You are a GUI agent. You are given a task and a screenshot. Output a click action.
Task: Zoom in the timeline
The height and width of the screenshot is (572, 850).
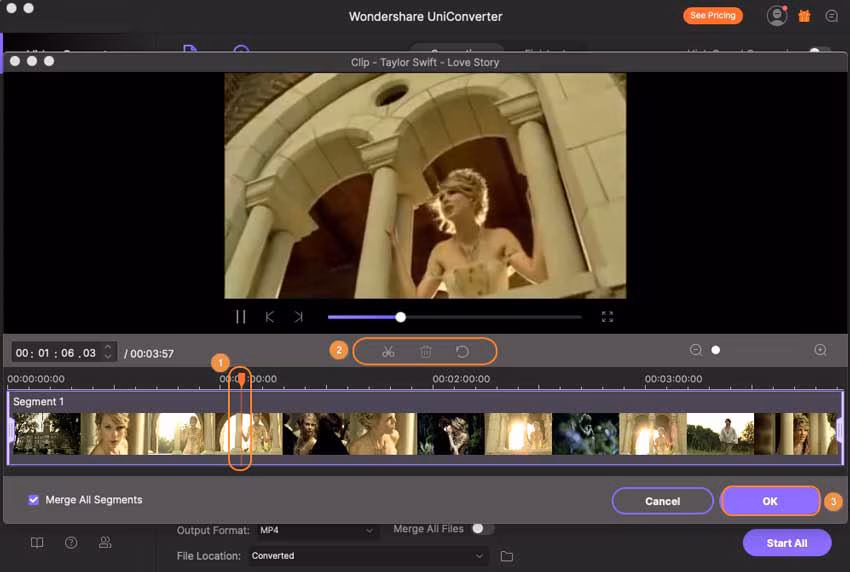point(821,350)
